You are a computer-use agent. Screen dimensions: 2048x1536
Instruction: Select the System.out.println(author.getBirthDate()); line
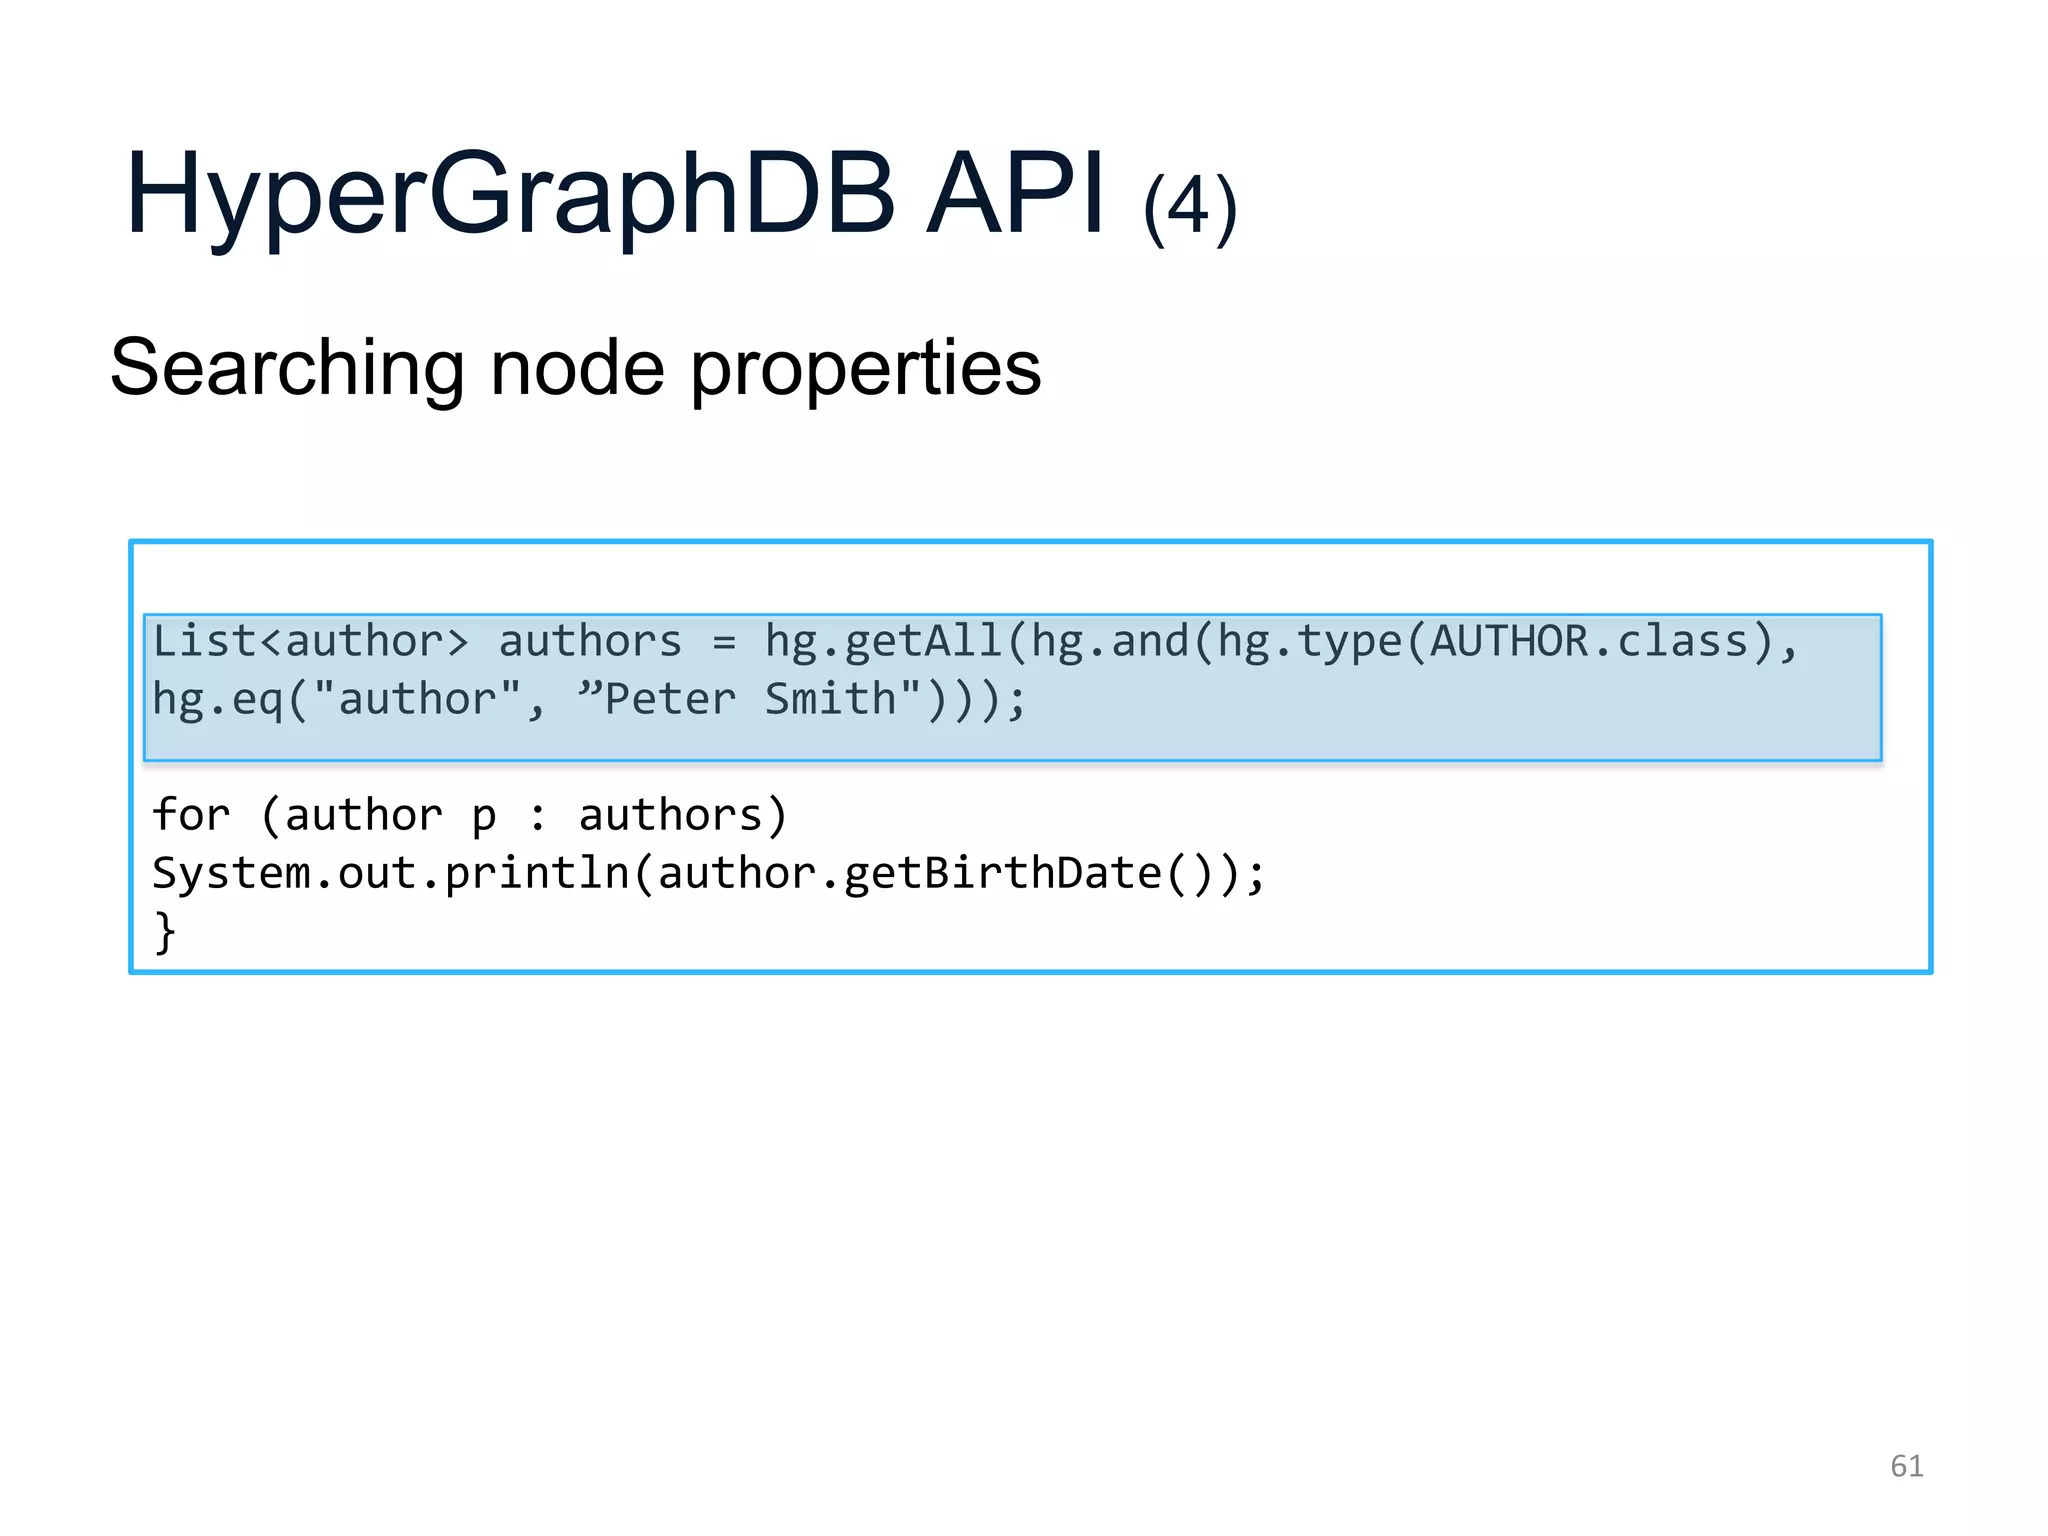pyautogui.click(x=709, y=873)
